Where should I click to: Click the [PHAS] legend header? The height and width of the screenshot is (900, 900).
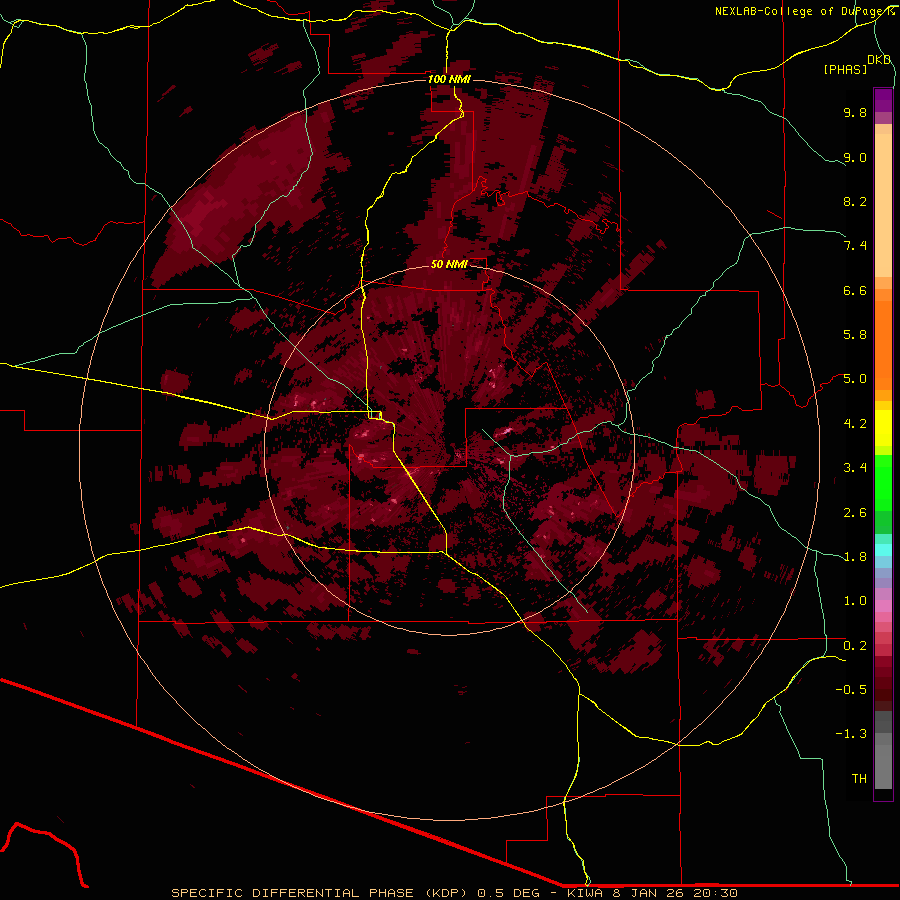[845, 69]
